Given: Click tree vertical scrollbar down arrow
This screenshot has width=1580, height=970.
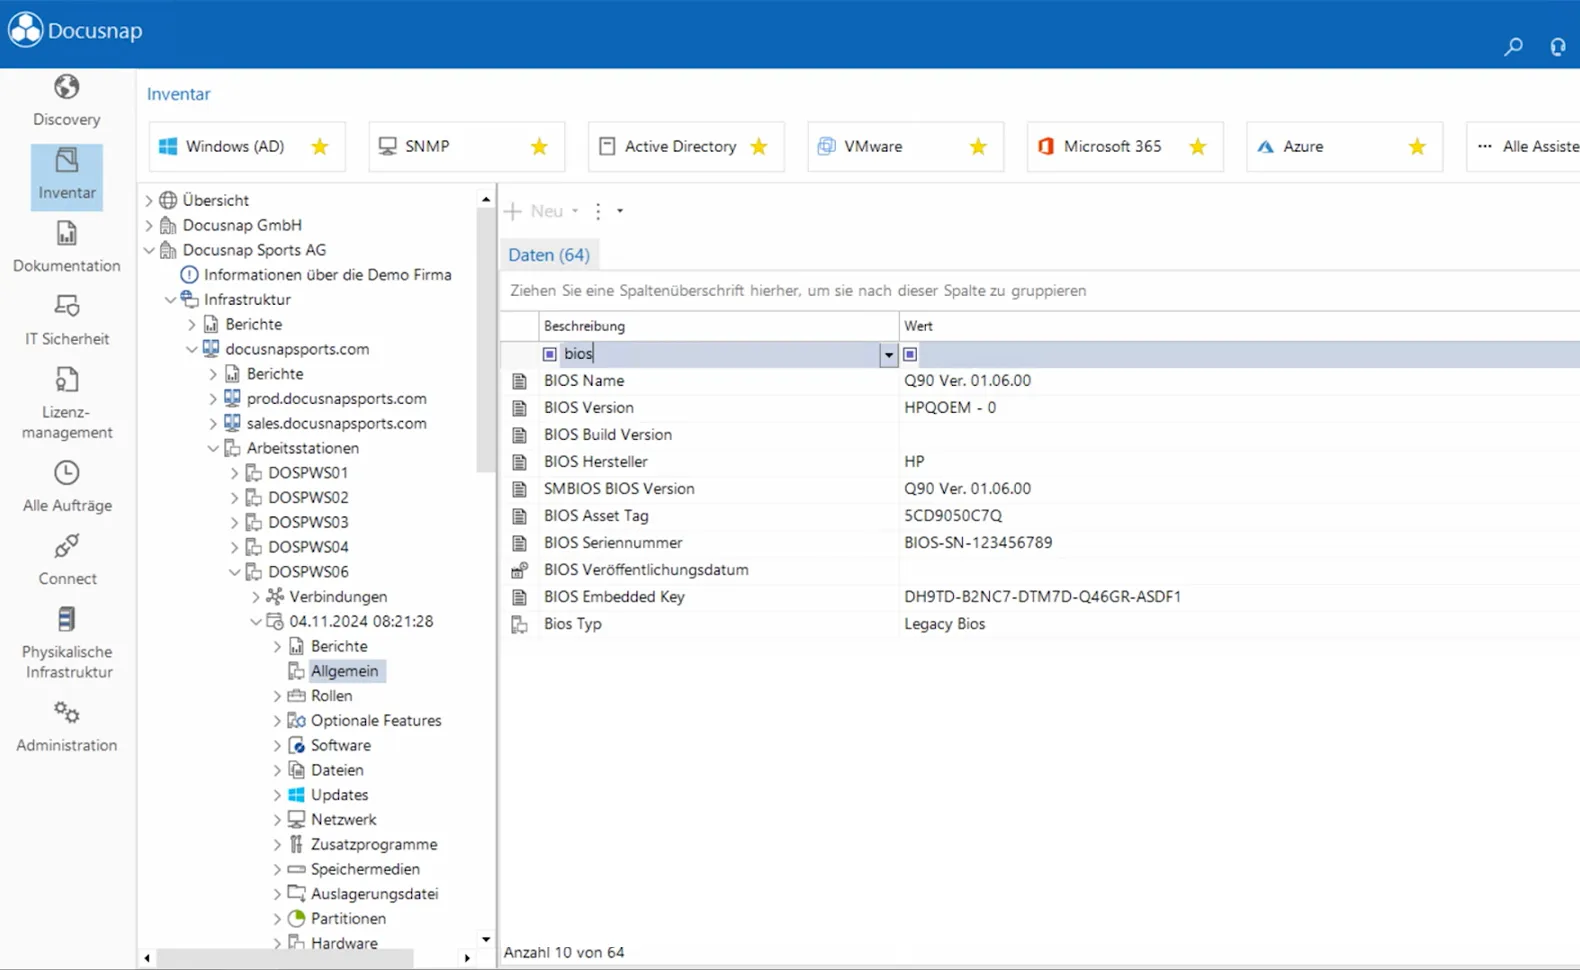Looking at the screenshot, I should click(x=486, y=939).
